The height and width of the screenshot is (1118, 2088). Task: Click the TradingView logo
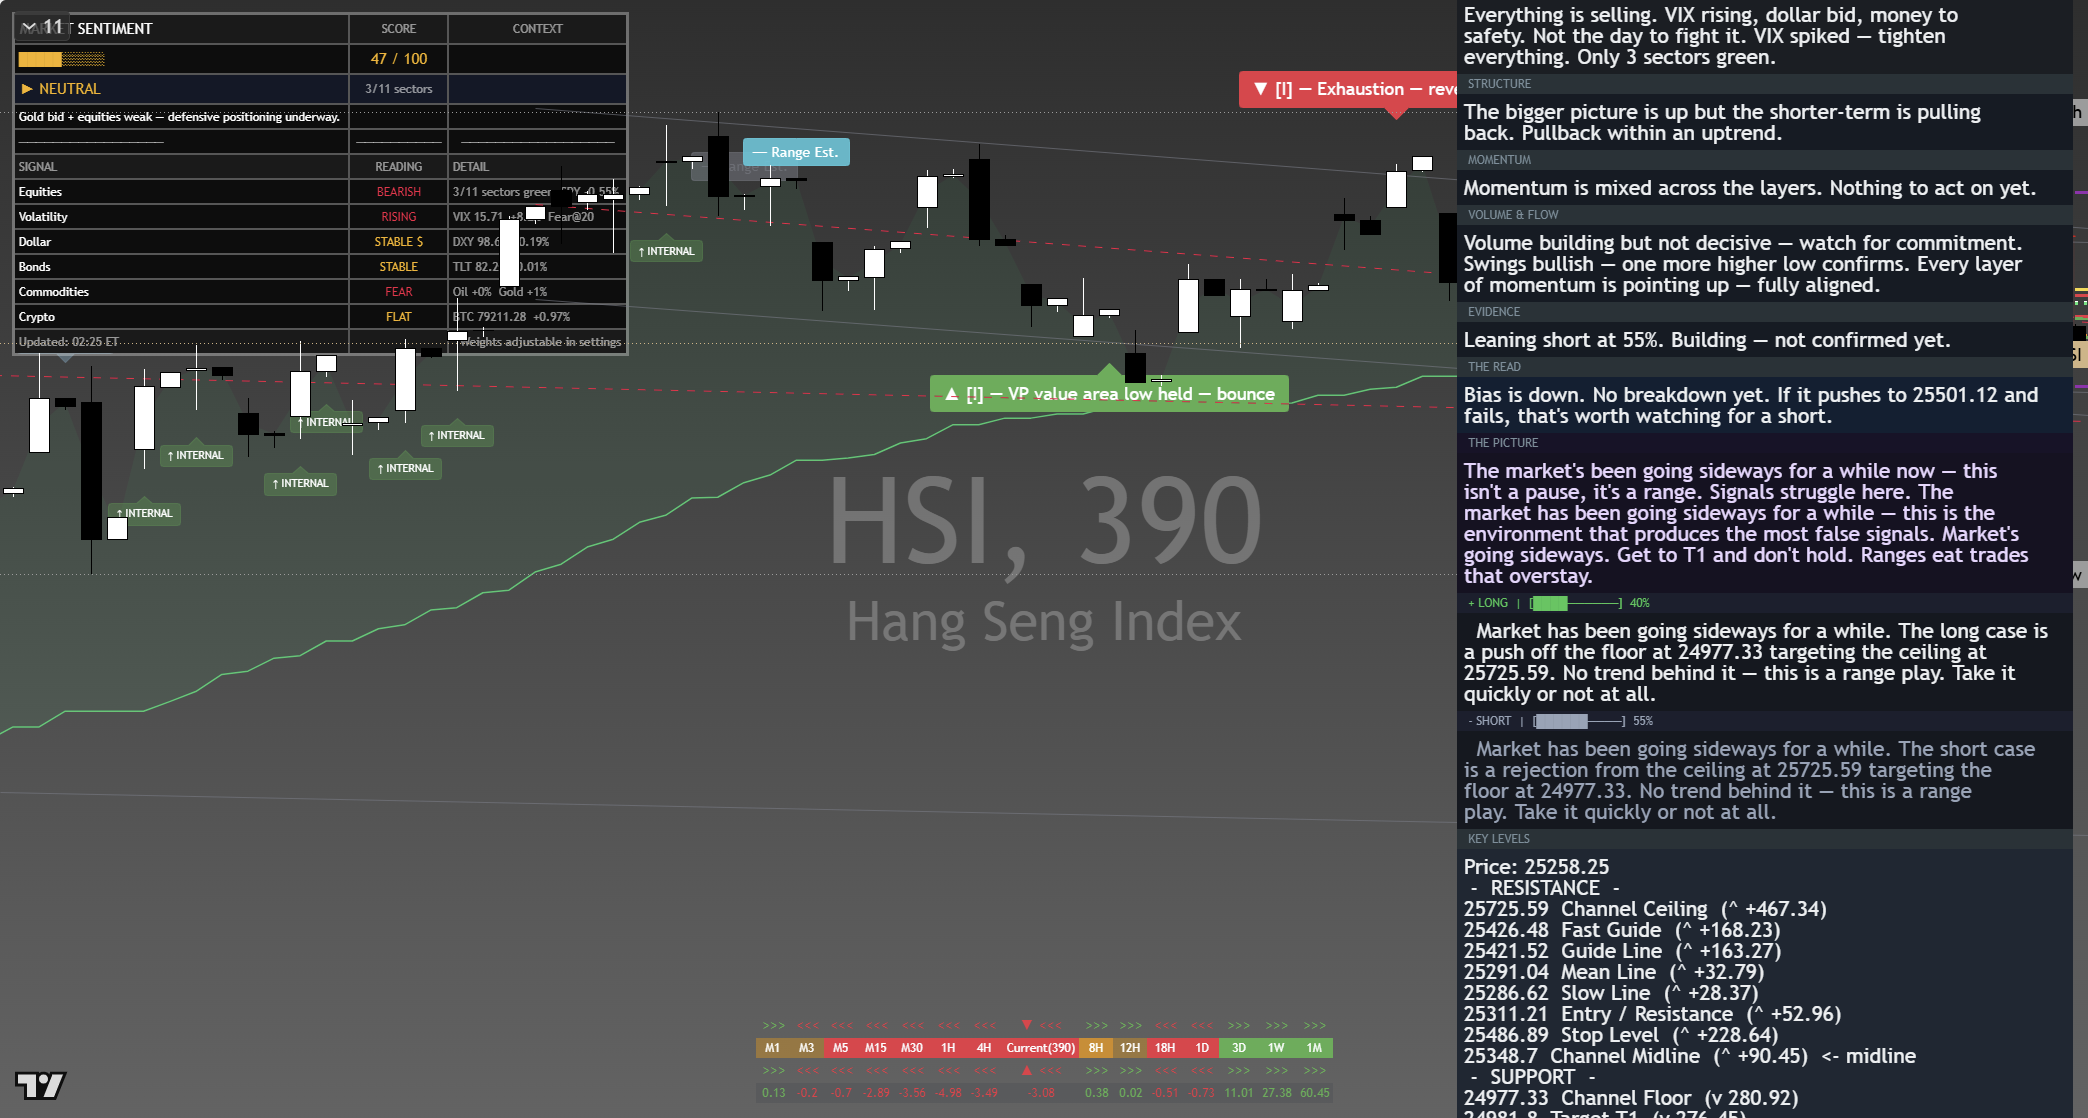click(40, 1085)
